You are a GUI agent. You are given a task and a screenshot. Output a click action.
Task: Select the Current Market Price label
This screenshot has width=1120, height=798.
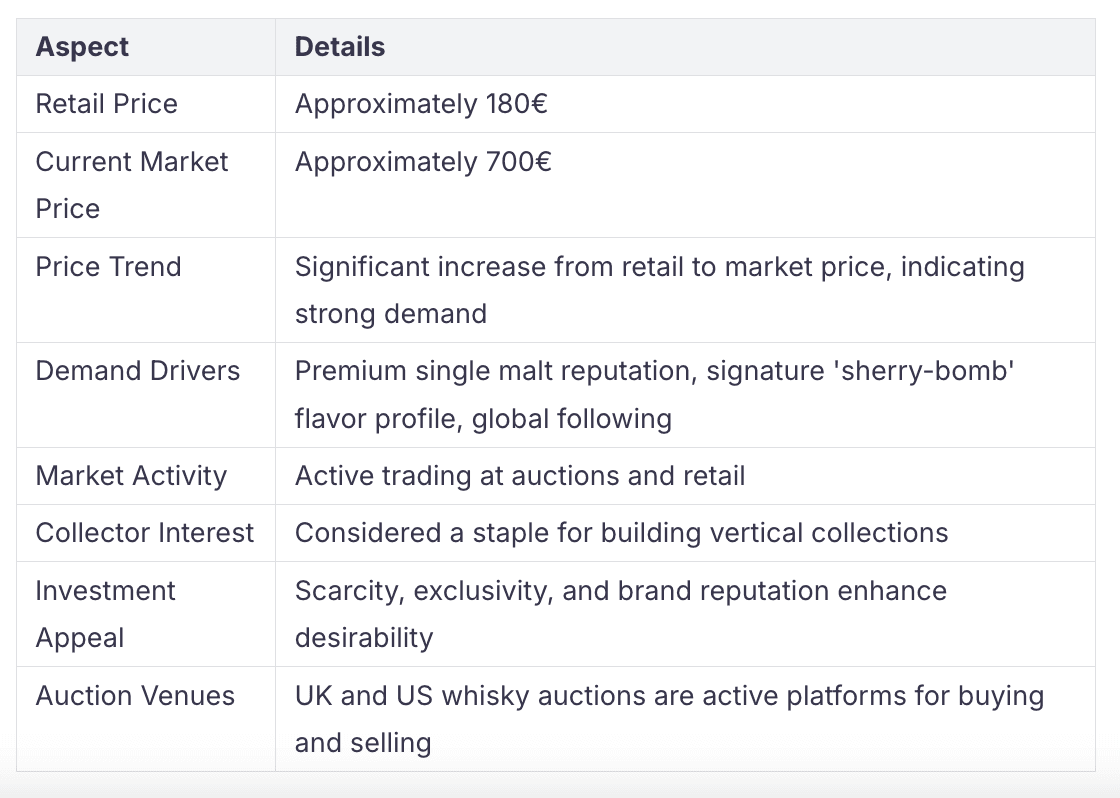point(131,185)
